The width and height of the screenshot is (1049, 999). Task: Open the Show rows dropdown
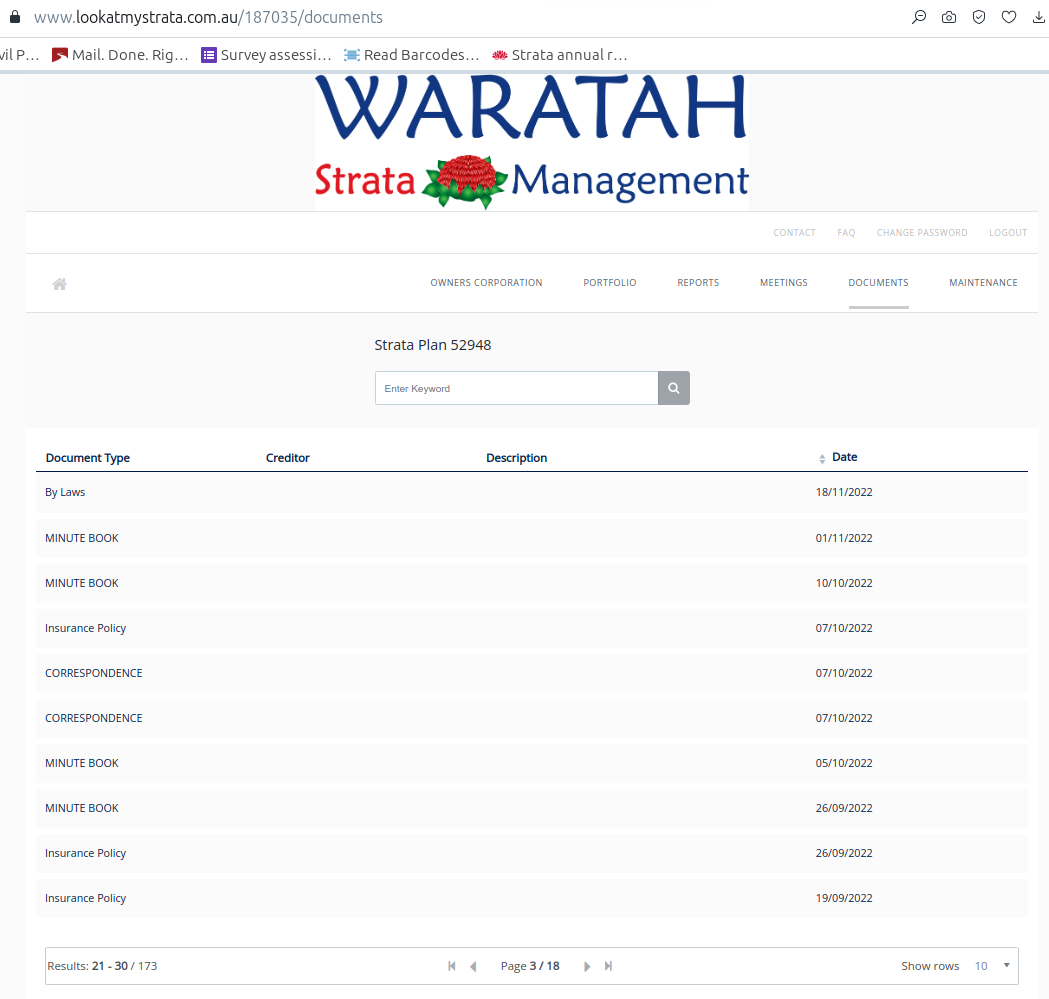pyautogui.click(x=991, y=966)
